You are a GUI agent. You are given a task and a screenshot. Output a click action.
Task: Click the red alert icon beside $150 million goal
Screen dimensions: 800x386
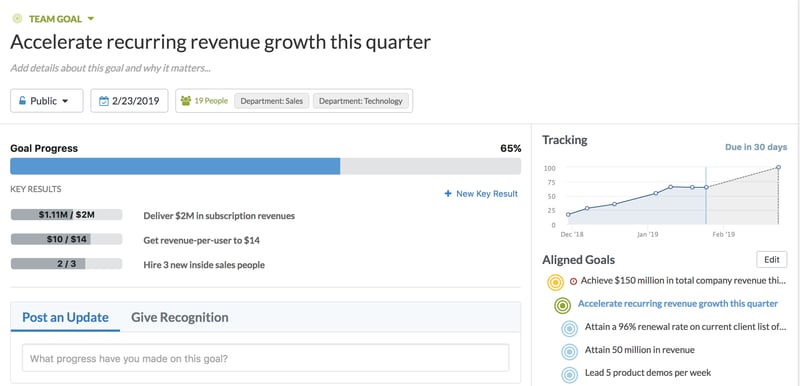tap(573, 281)
